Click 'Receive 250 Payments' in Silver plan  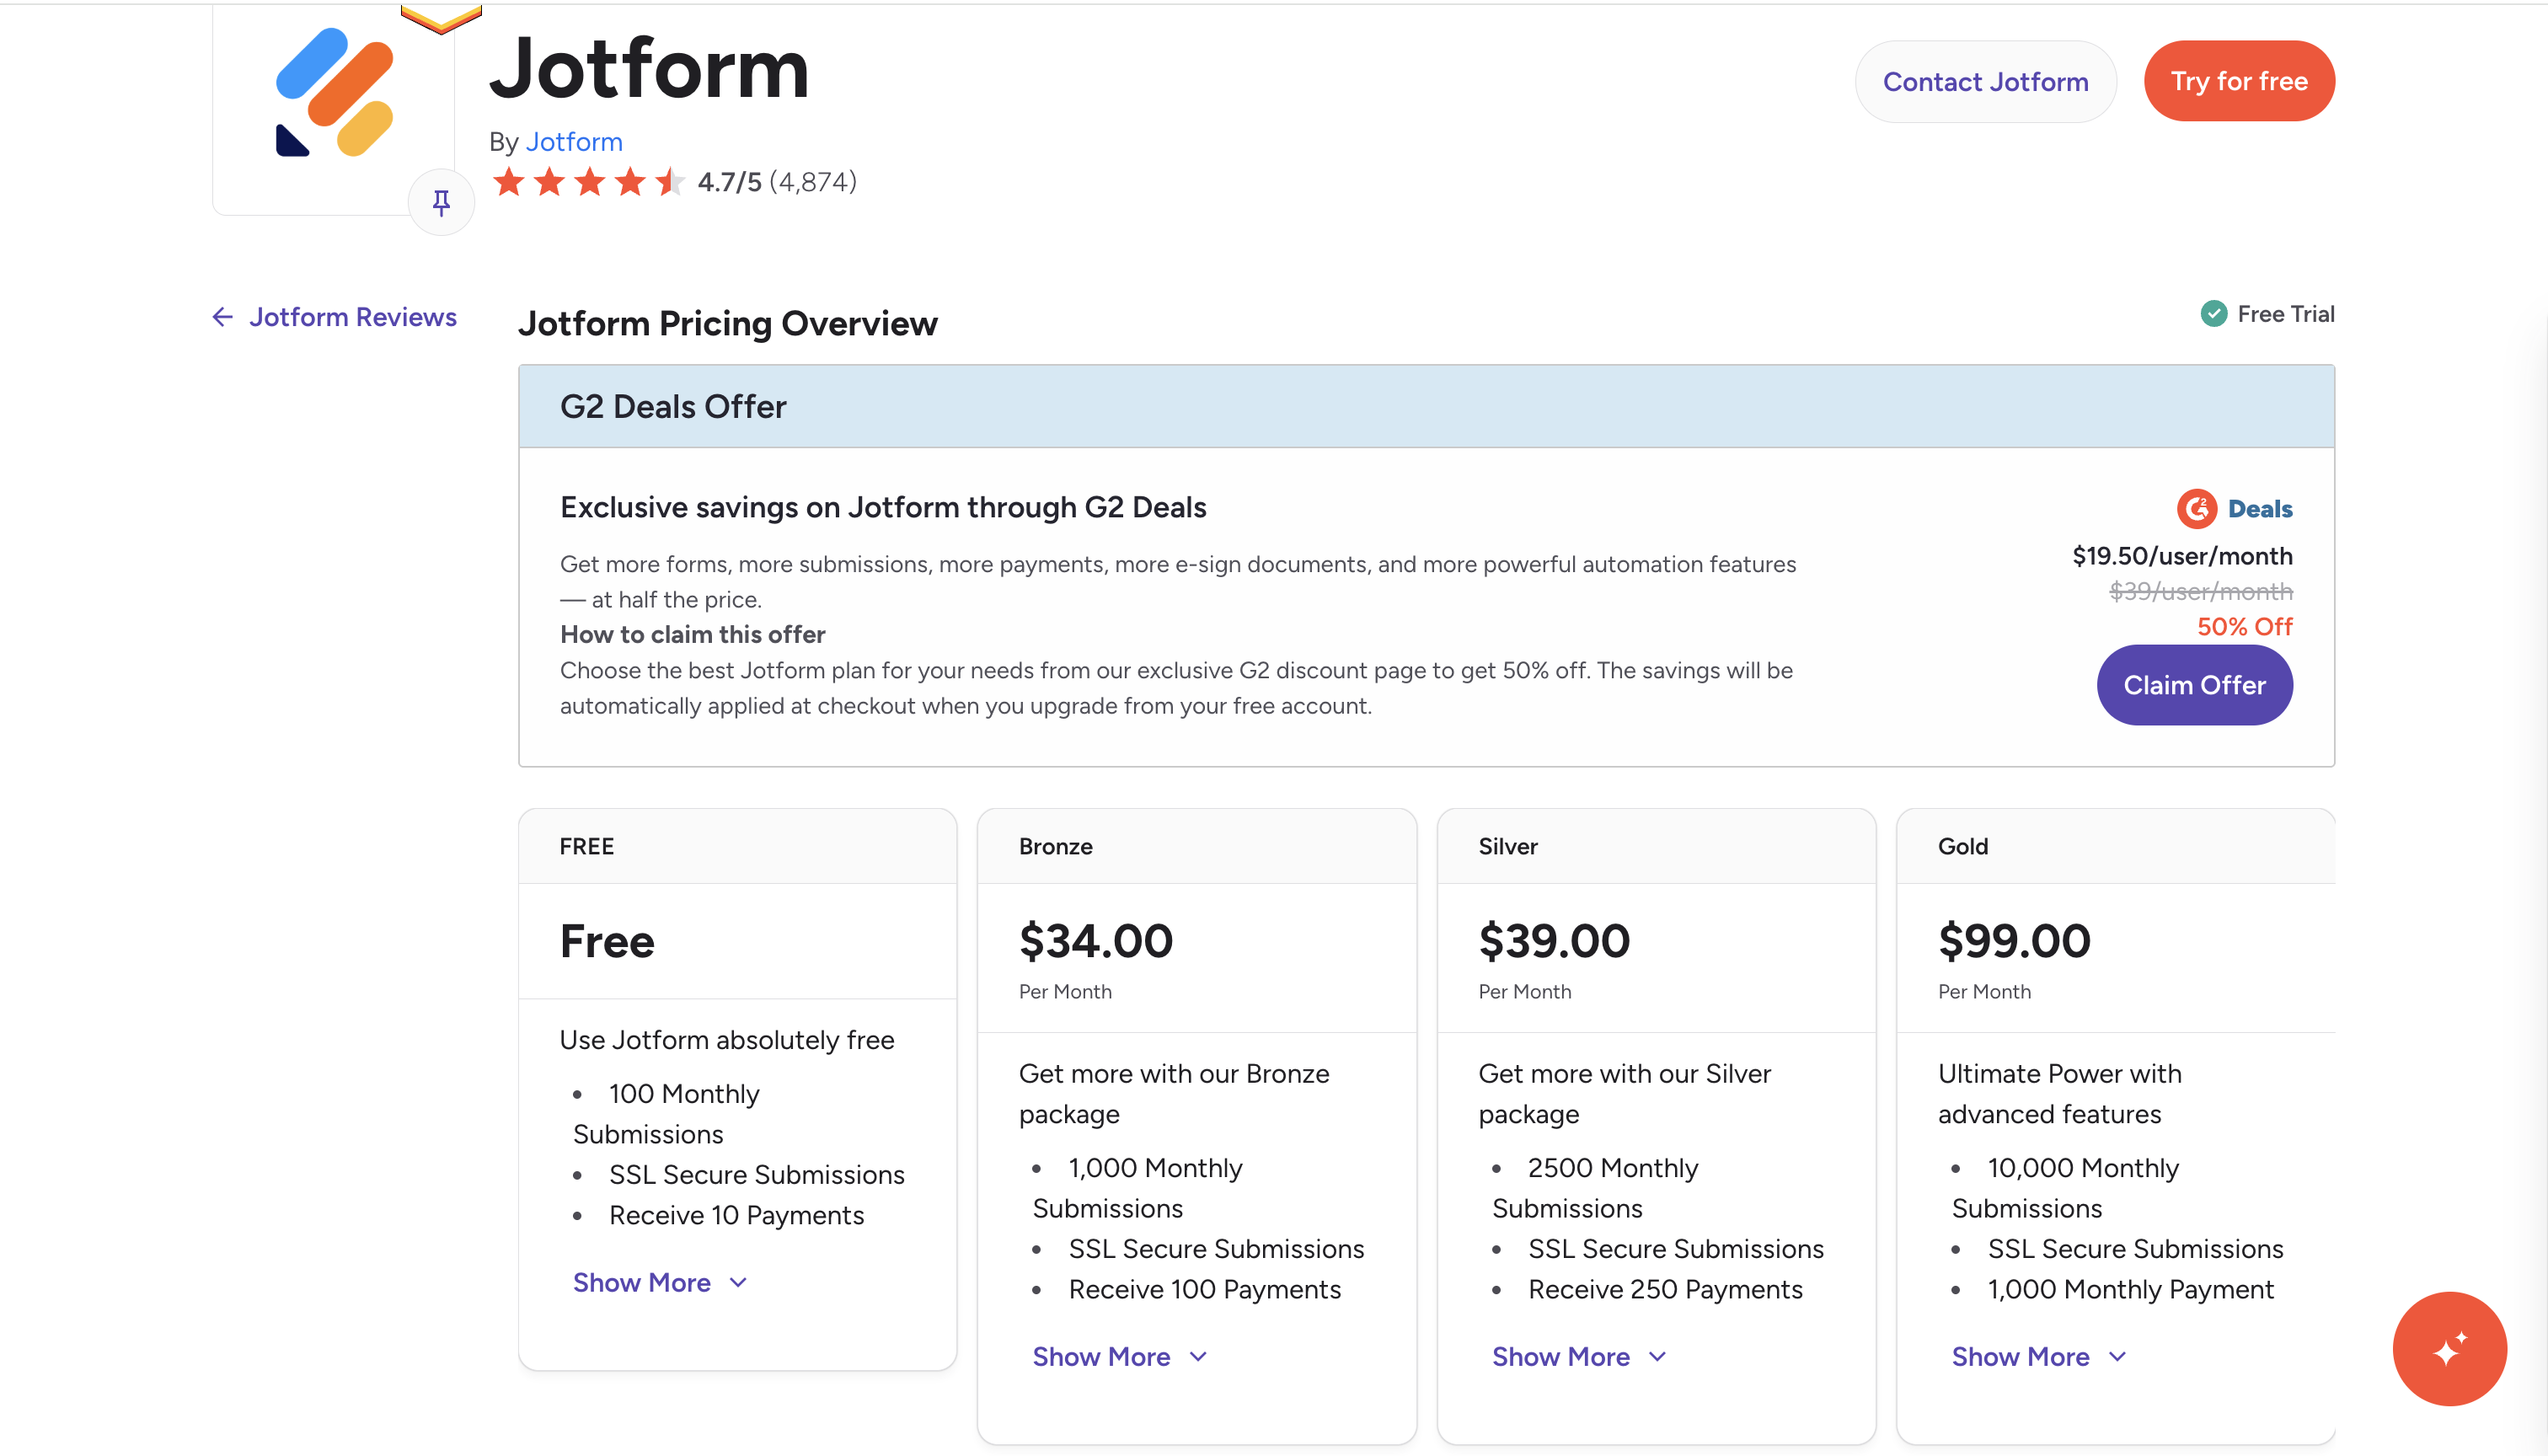click(x=1665, y=1289)
